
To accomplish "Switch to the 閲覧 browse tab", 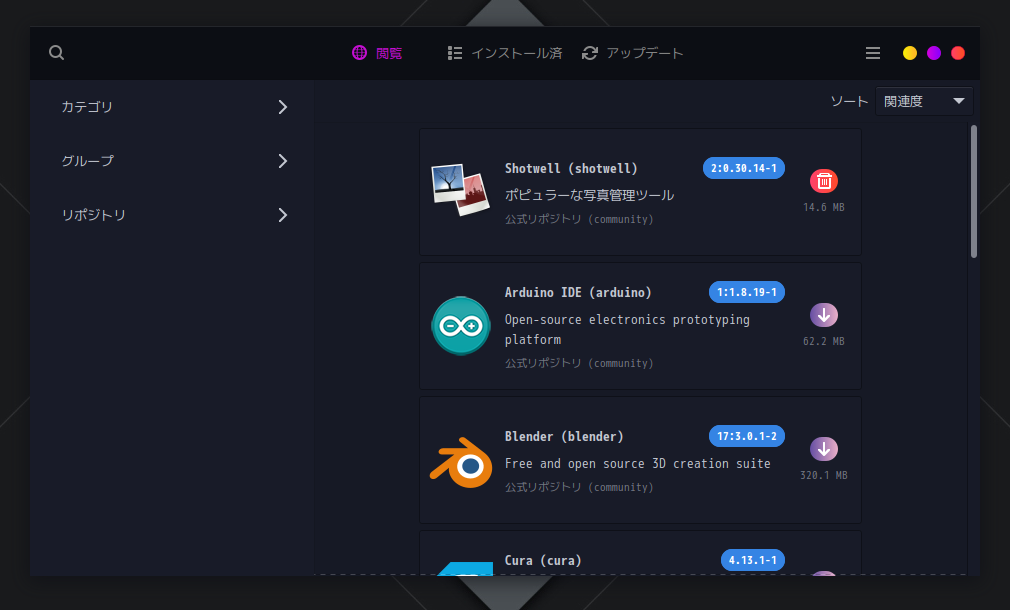I will click(x=377, y=53).
